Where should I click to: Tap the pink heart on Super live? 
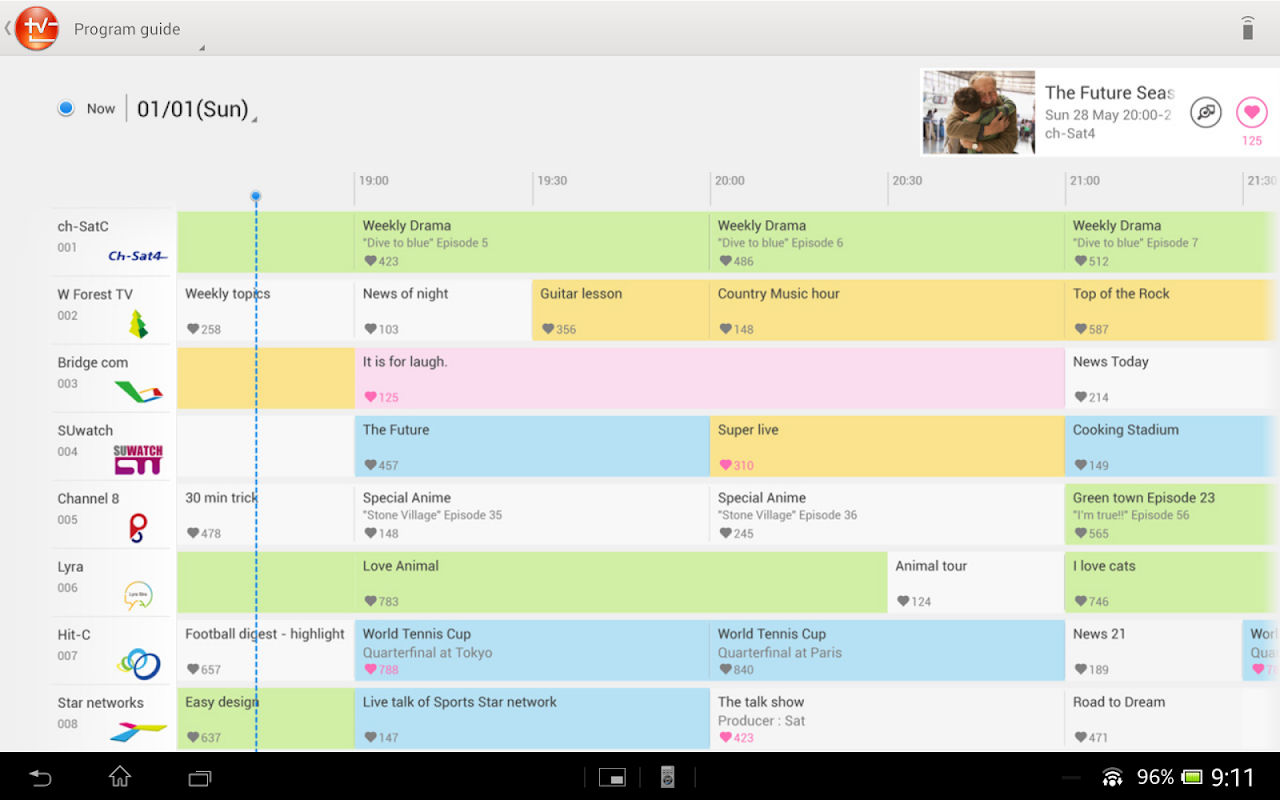coord(725,465)
